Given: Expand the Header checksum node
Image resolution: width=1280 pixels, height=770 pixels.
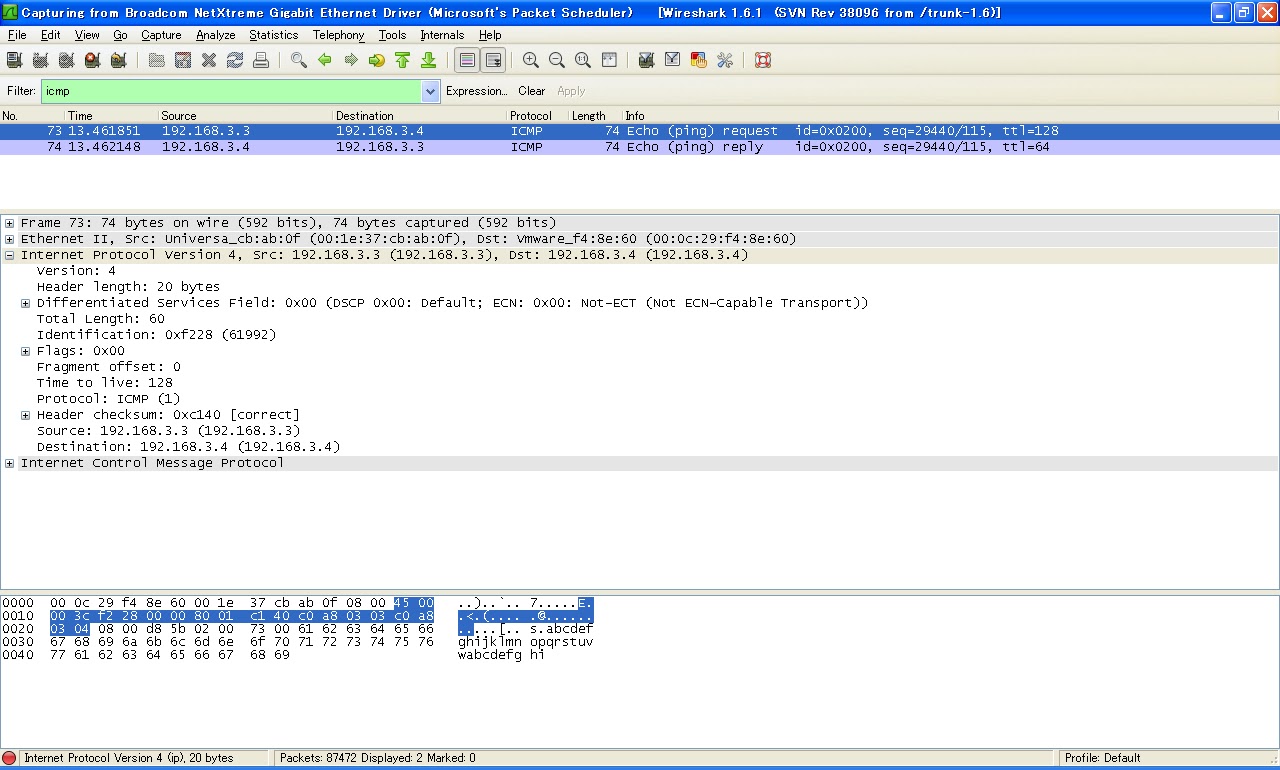Looking at the screenshot, I should [x=26, y=415].
